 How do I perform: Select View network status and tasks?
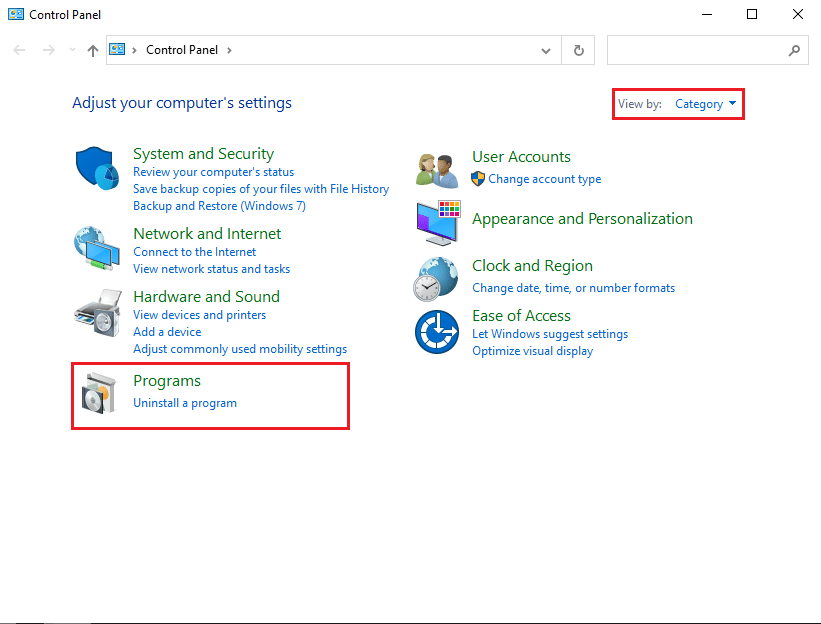(x=211, y=269)
